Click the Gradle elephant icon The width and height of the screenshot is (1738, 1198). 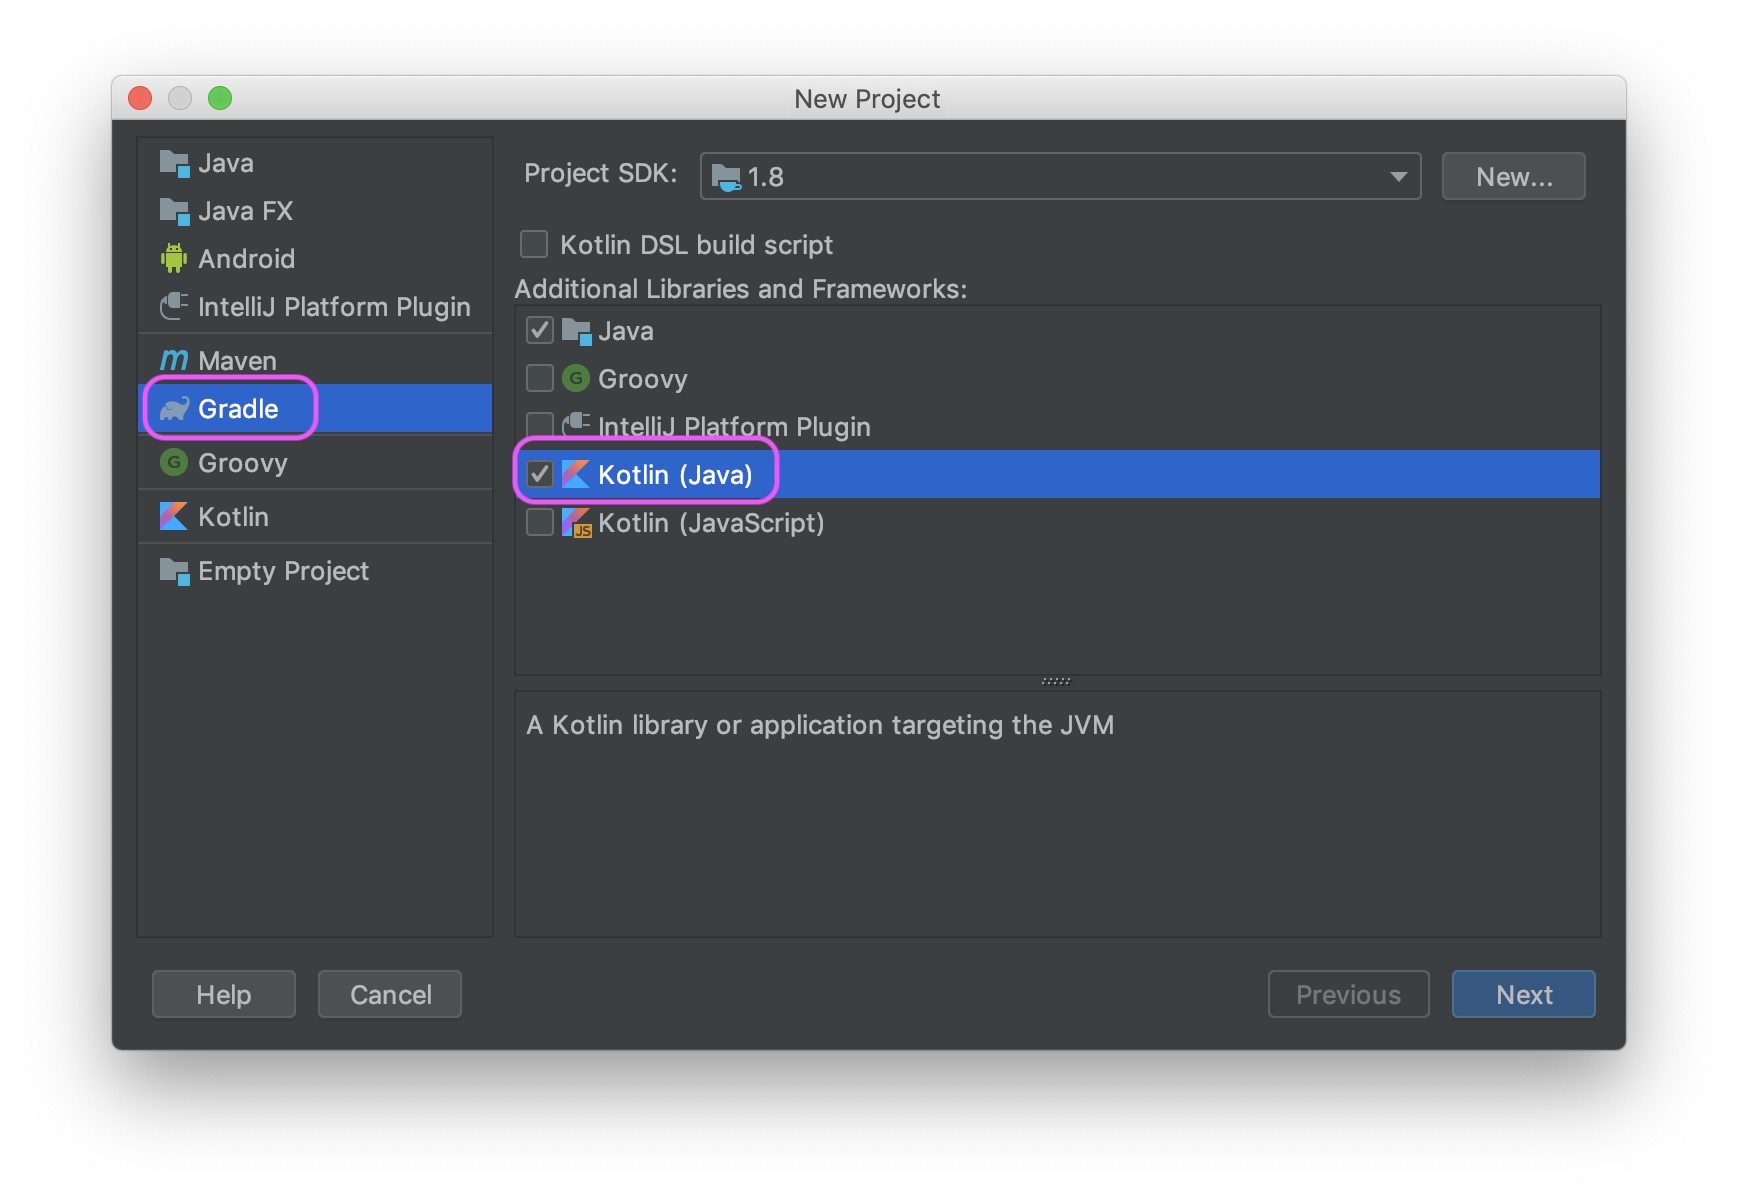pyautogui.click(x=174, y=409)
